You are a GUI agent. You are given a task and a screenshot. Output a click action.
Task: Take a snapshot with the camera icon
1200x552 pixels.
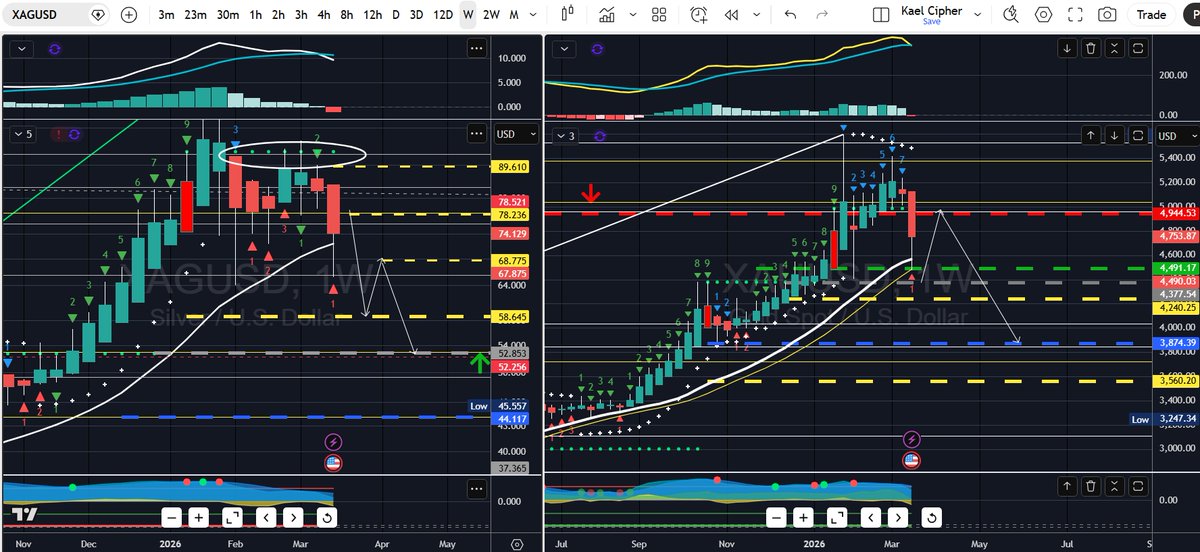(x=1107, y=15)
